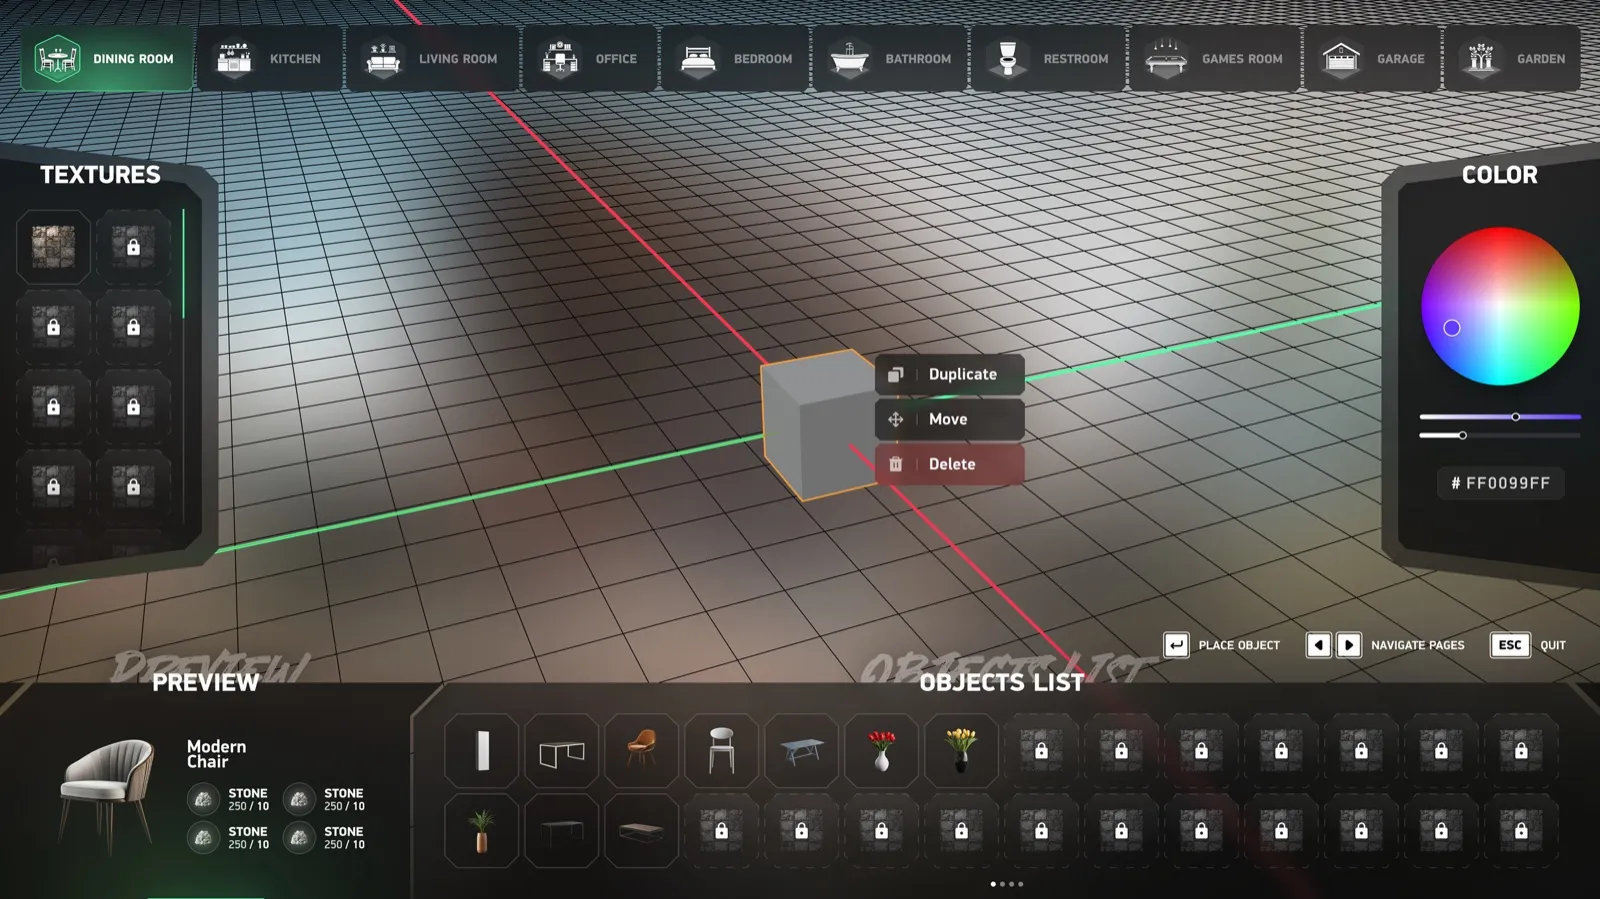Click the Duplicate icon in the context menu
Screen dimensions: 1600x899
click(x=896, y=374)
